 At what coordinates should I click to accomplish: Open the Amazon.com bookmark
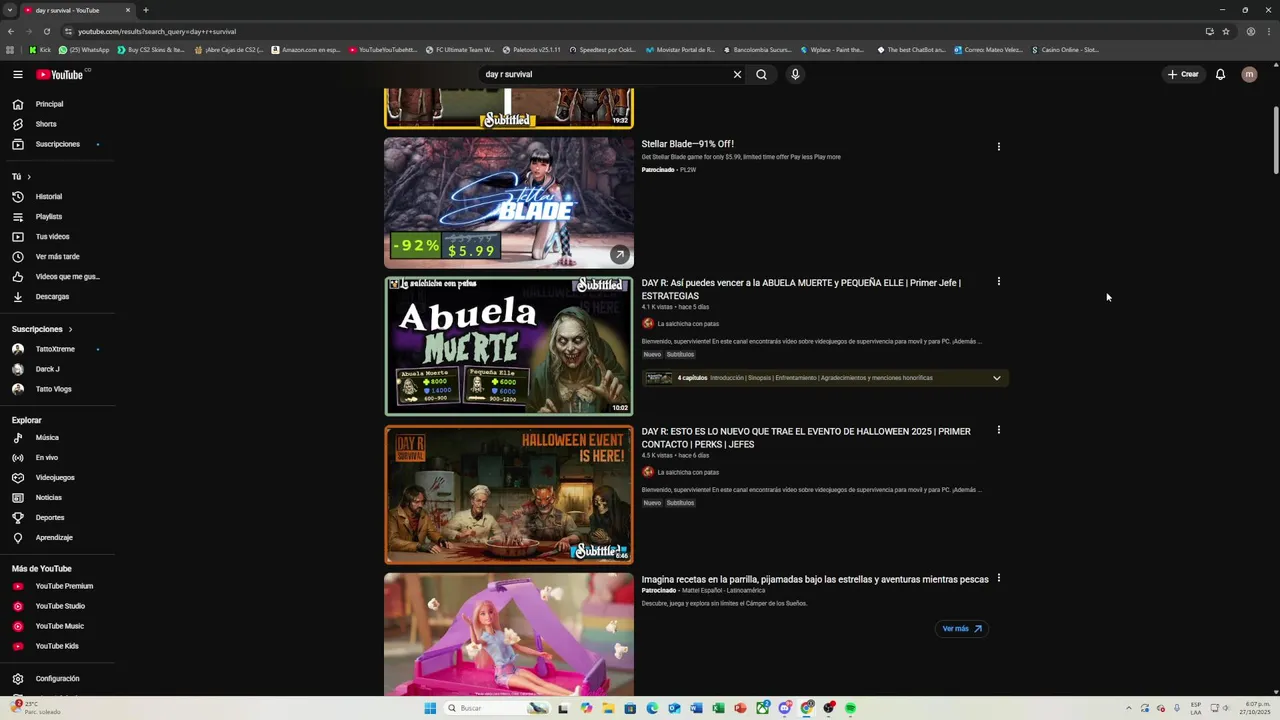tap(306, 50)
